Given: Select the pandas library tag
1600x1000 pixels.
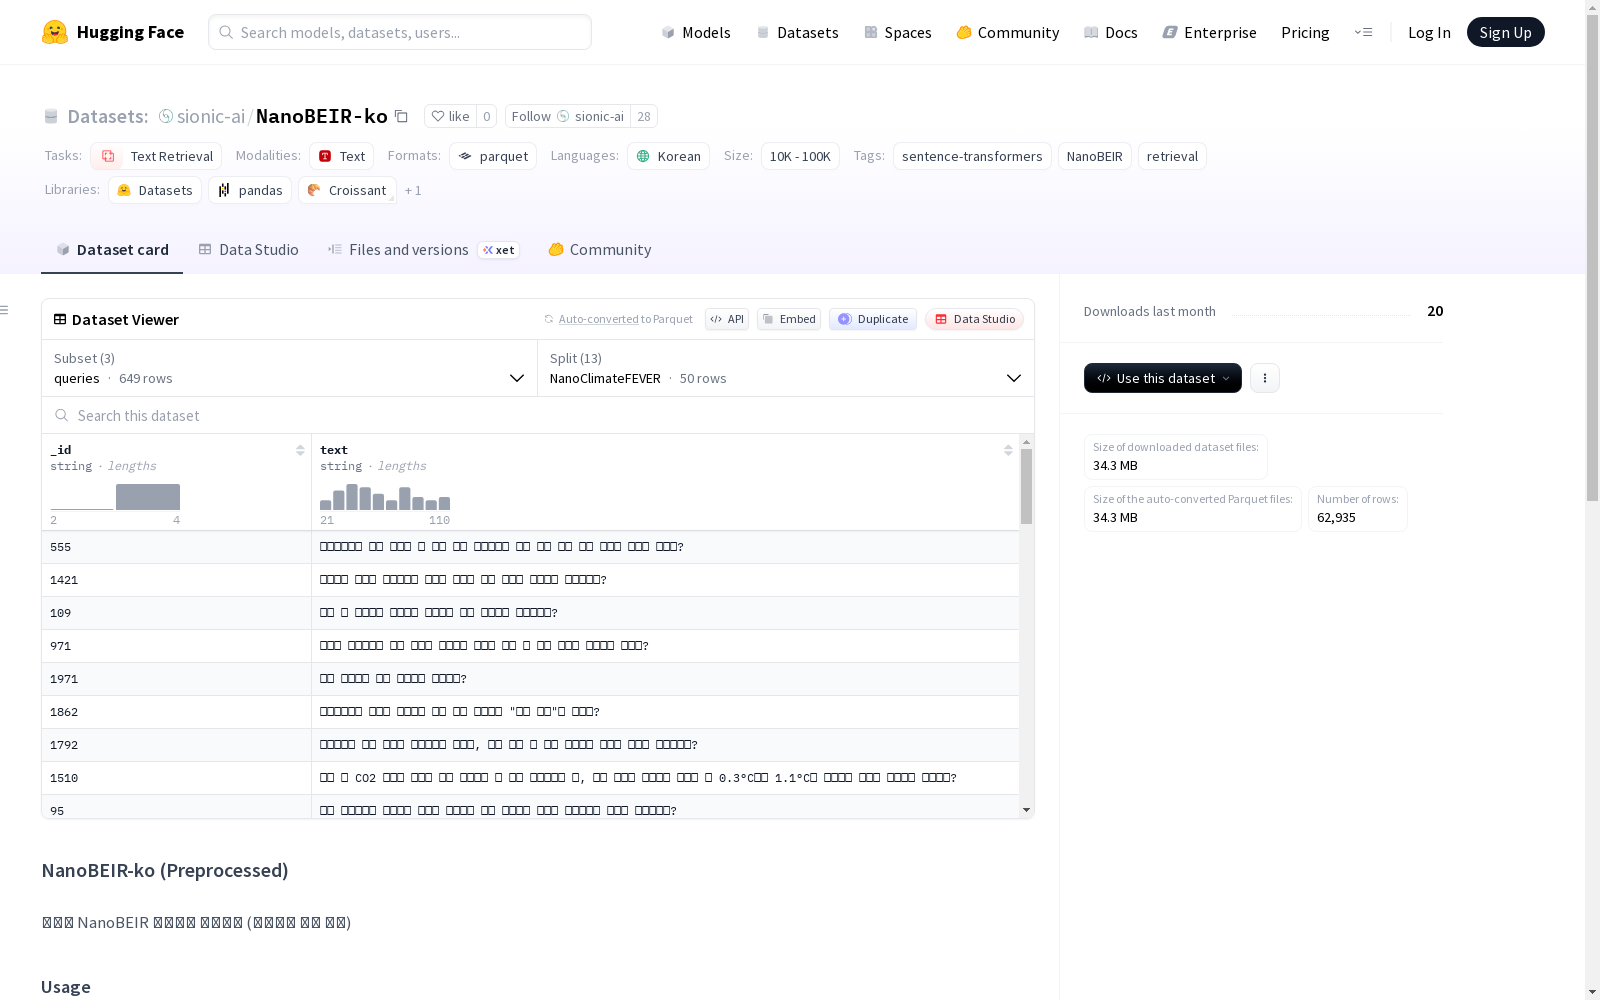Looking at the screenshot, I should (x=250, y=190).
